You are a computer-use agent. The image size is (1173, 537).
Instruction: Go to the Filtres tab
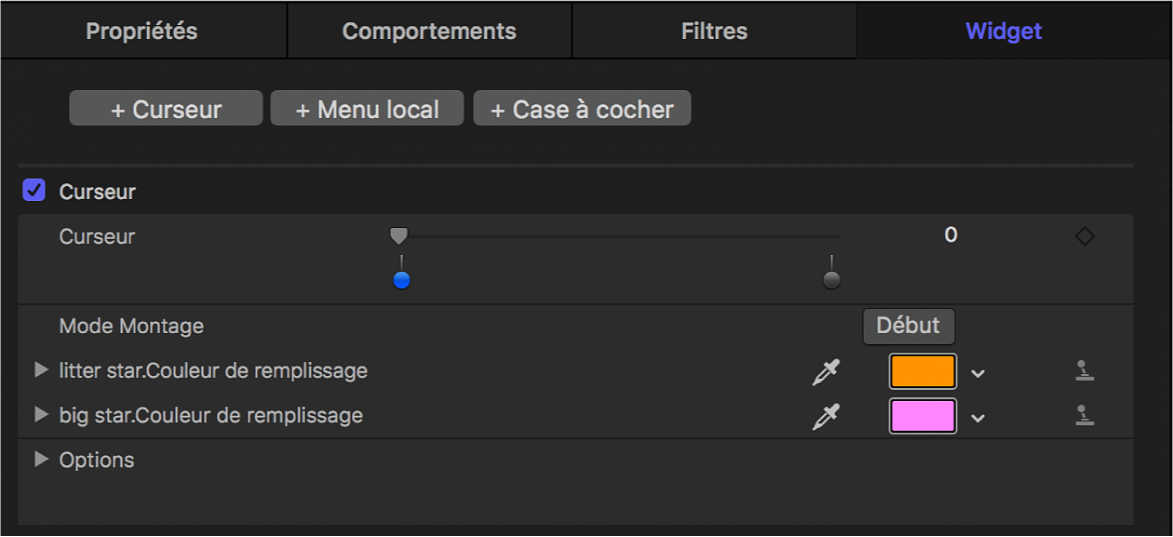(714, 31)
